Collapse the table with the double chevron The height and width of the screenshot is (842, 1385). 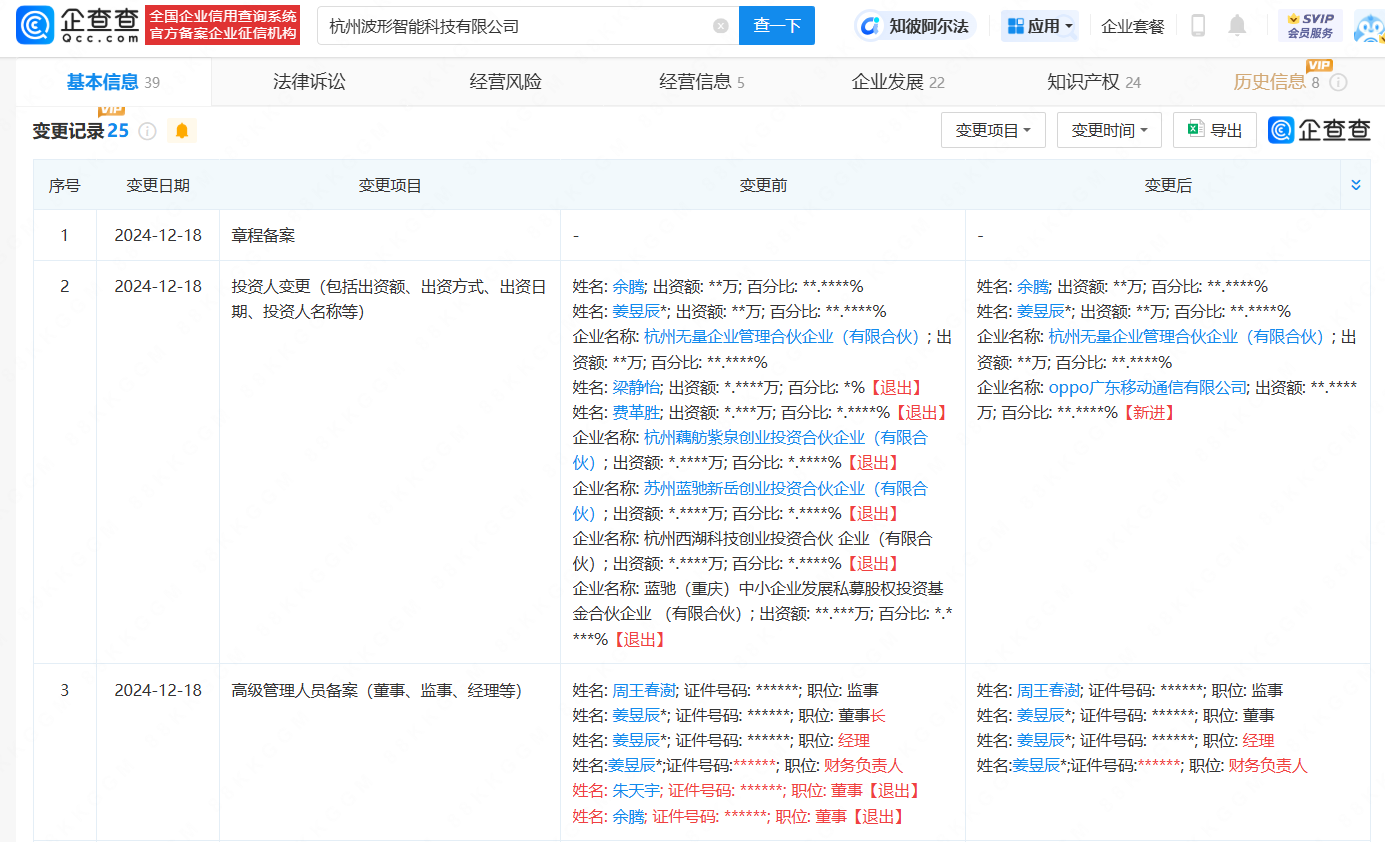point(1356,184)
